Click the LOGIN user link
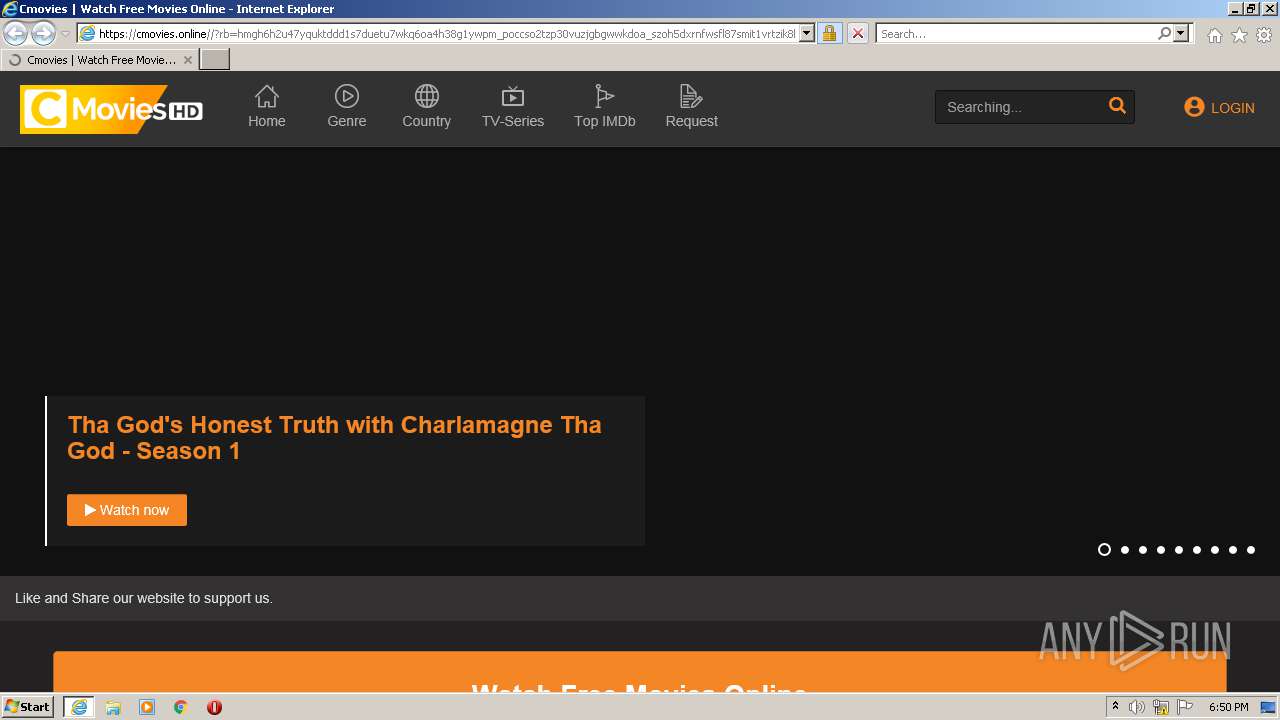 pos(1219,108)
